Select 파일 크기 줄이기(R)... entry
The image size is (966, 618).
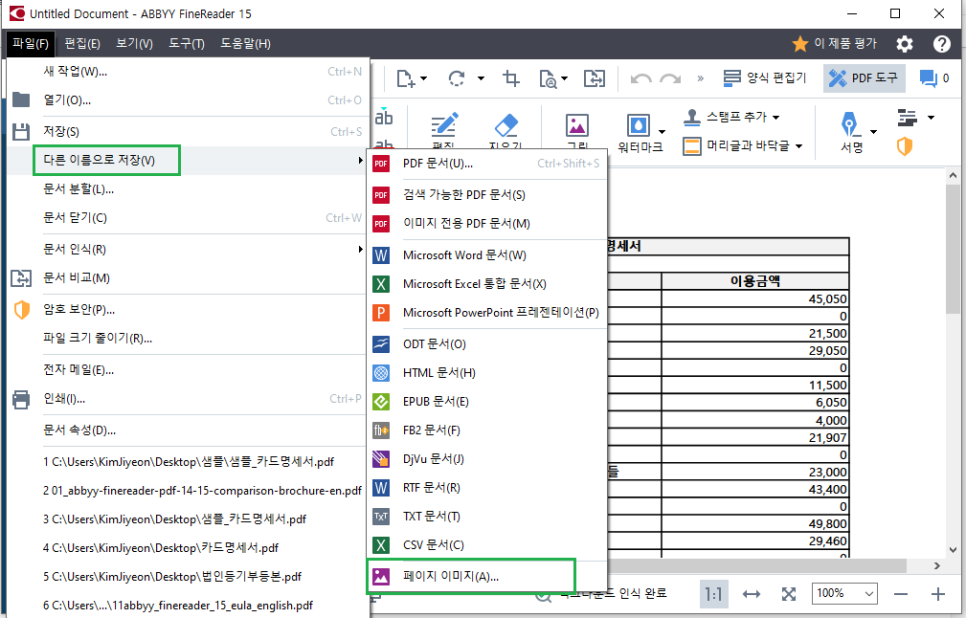tap(188, 338)
